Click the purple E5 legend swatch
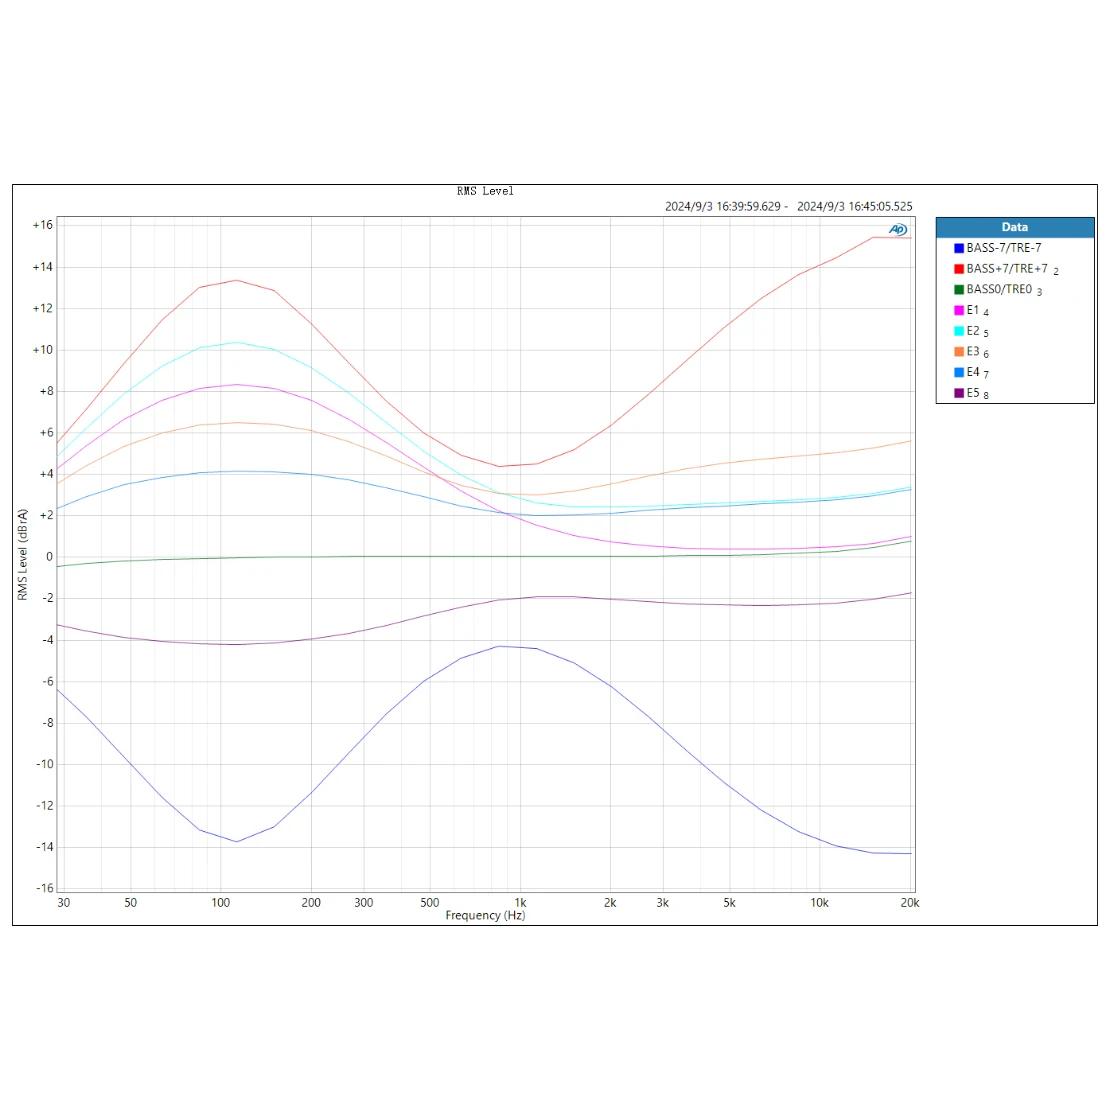This screenshot has width=1110, height=1110. coord(959,393)
